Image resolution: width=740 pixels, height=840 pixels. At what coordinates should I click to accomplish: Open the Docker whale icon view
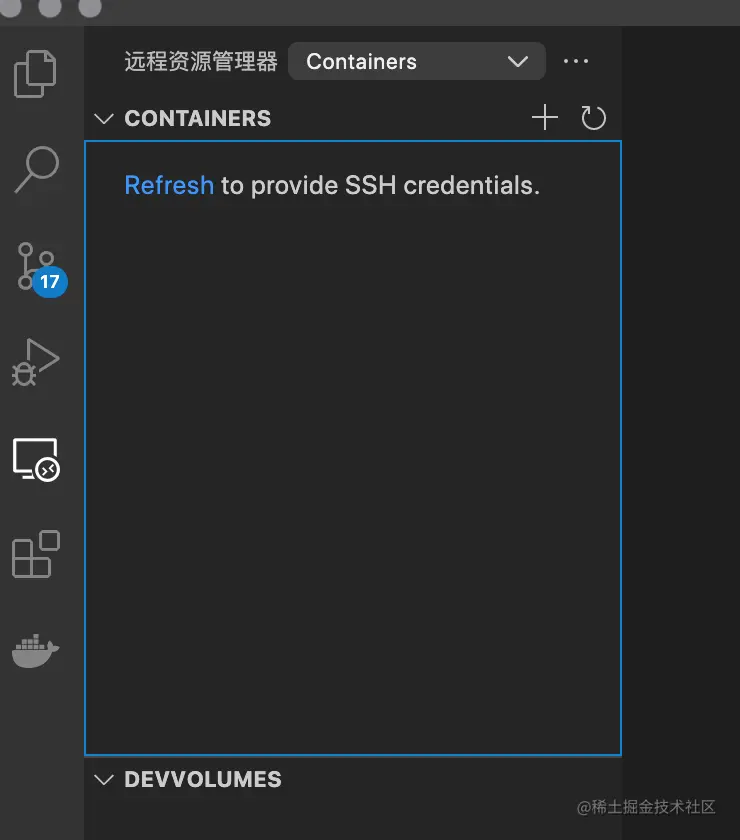coord(36,649)
